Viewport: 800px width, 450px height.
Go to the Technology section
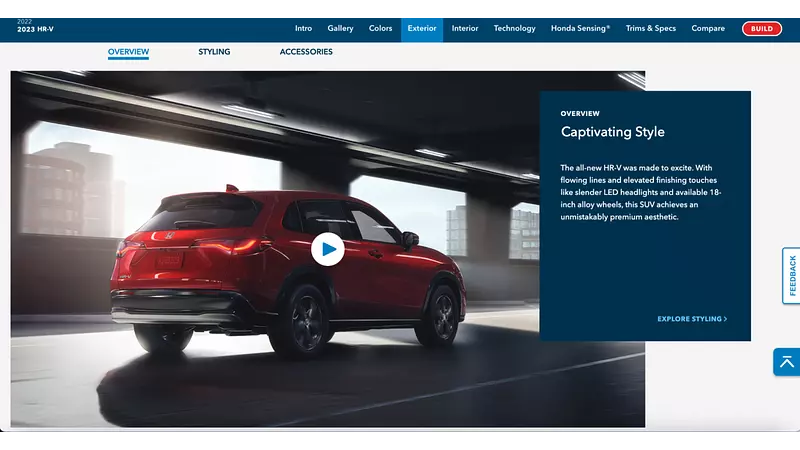[x=514, y=29]
